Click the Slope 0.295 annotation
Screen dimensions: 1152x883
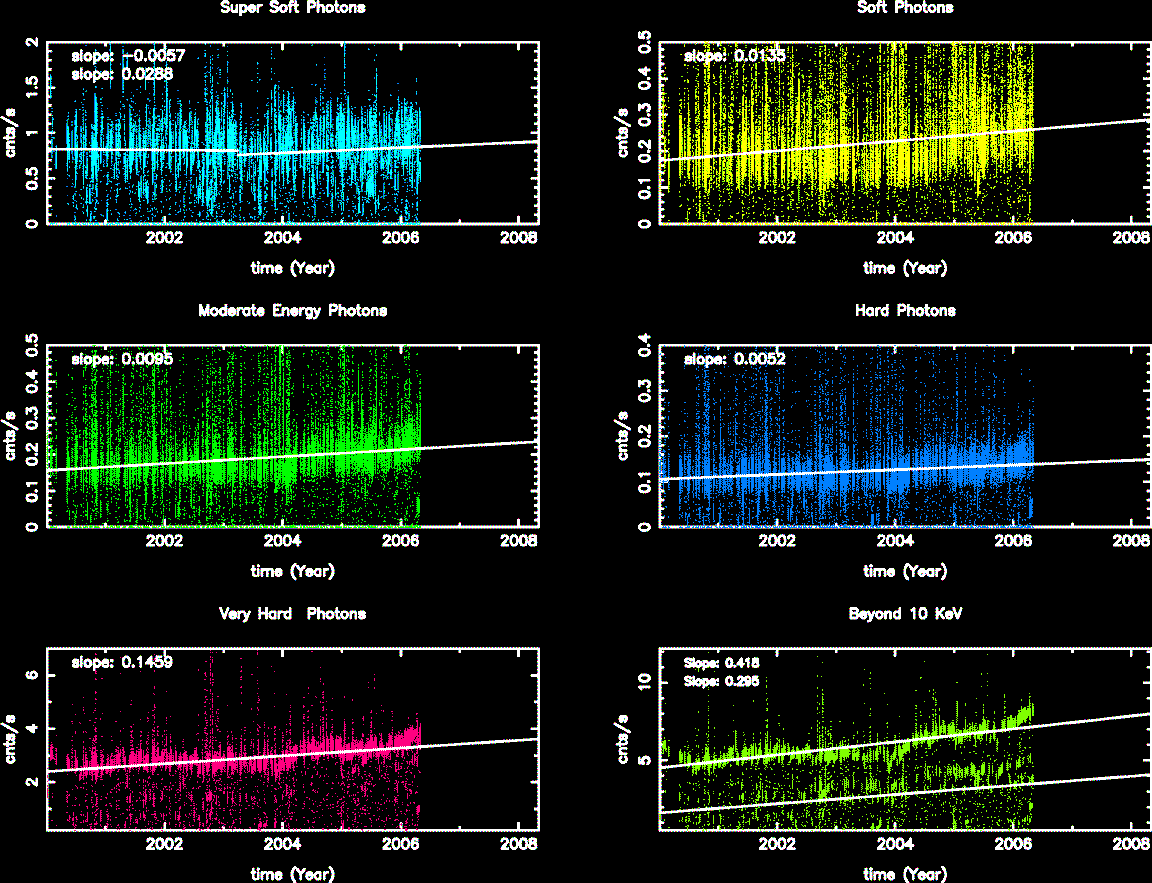pos(721,681)
